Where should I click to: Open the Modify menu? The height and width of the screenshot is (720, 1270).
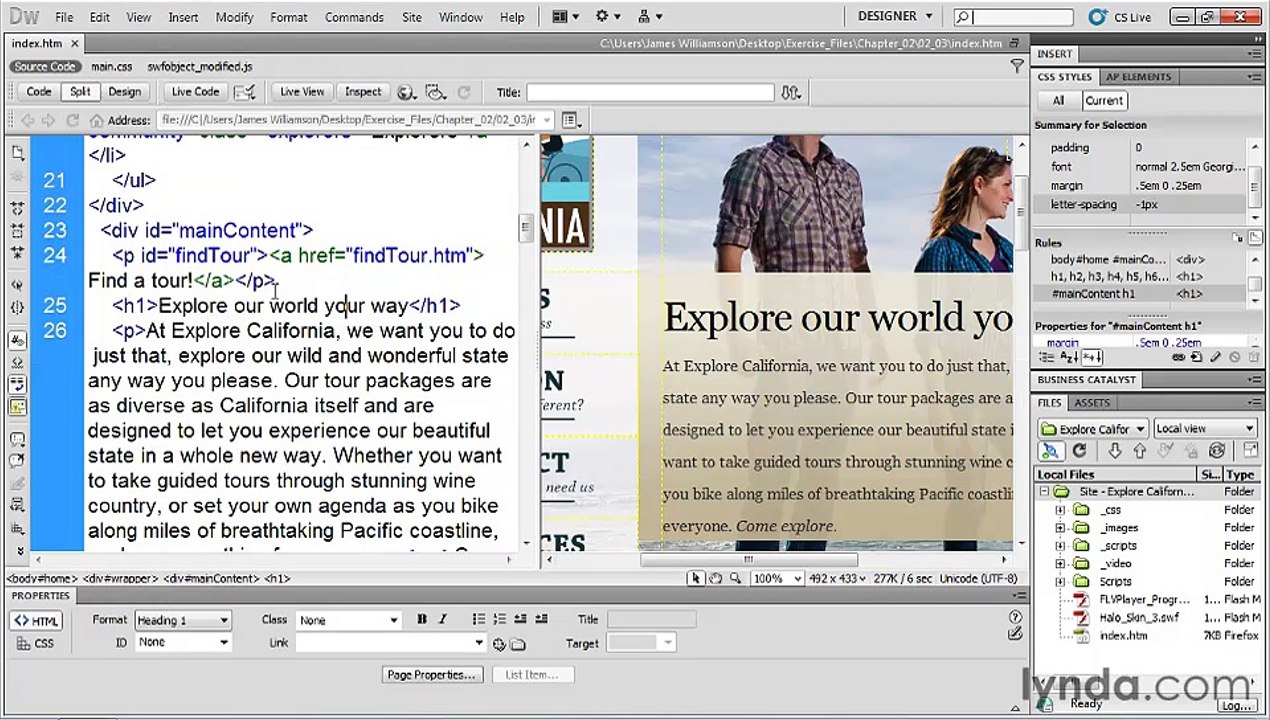[235, 17]
